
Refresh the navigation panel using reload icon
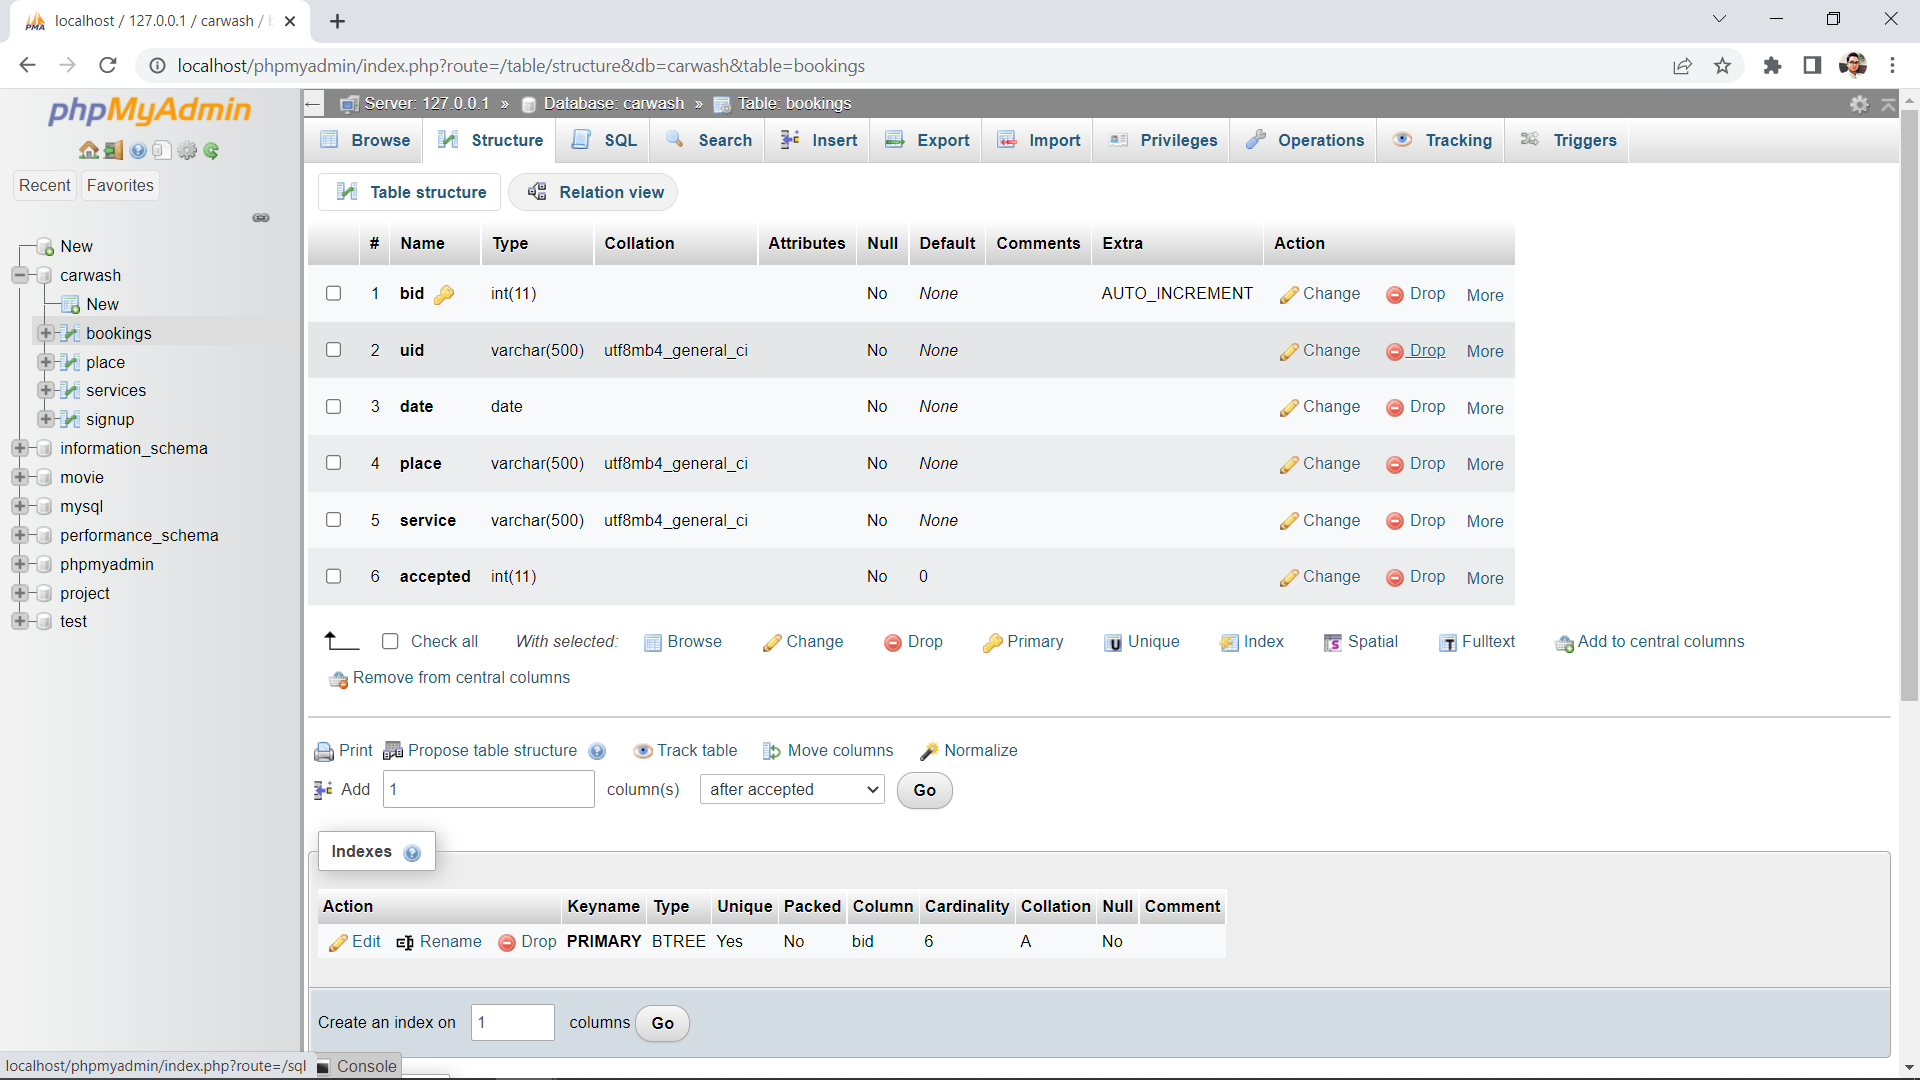pos(211,150)
